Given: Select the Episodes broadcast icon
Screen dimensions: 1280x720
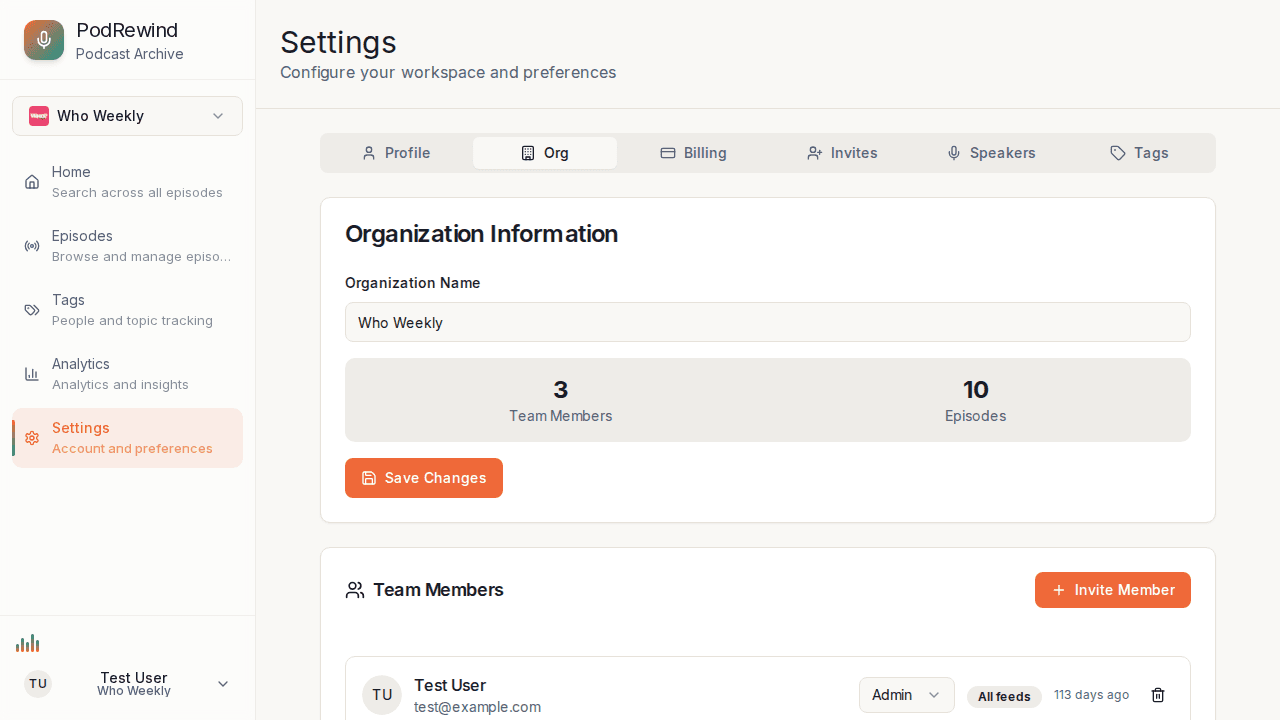Looking at the screenshot, I should click(32, 245).
